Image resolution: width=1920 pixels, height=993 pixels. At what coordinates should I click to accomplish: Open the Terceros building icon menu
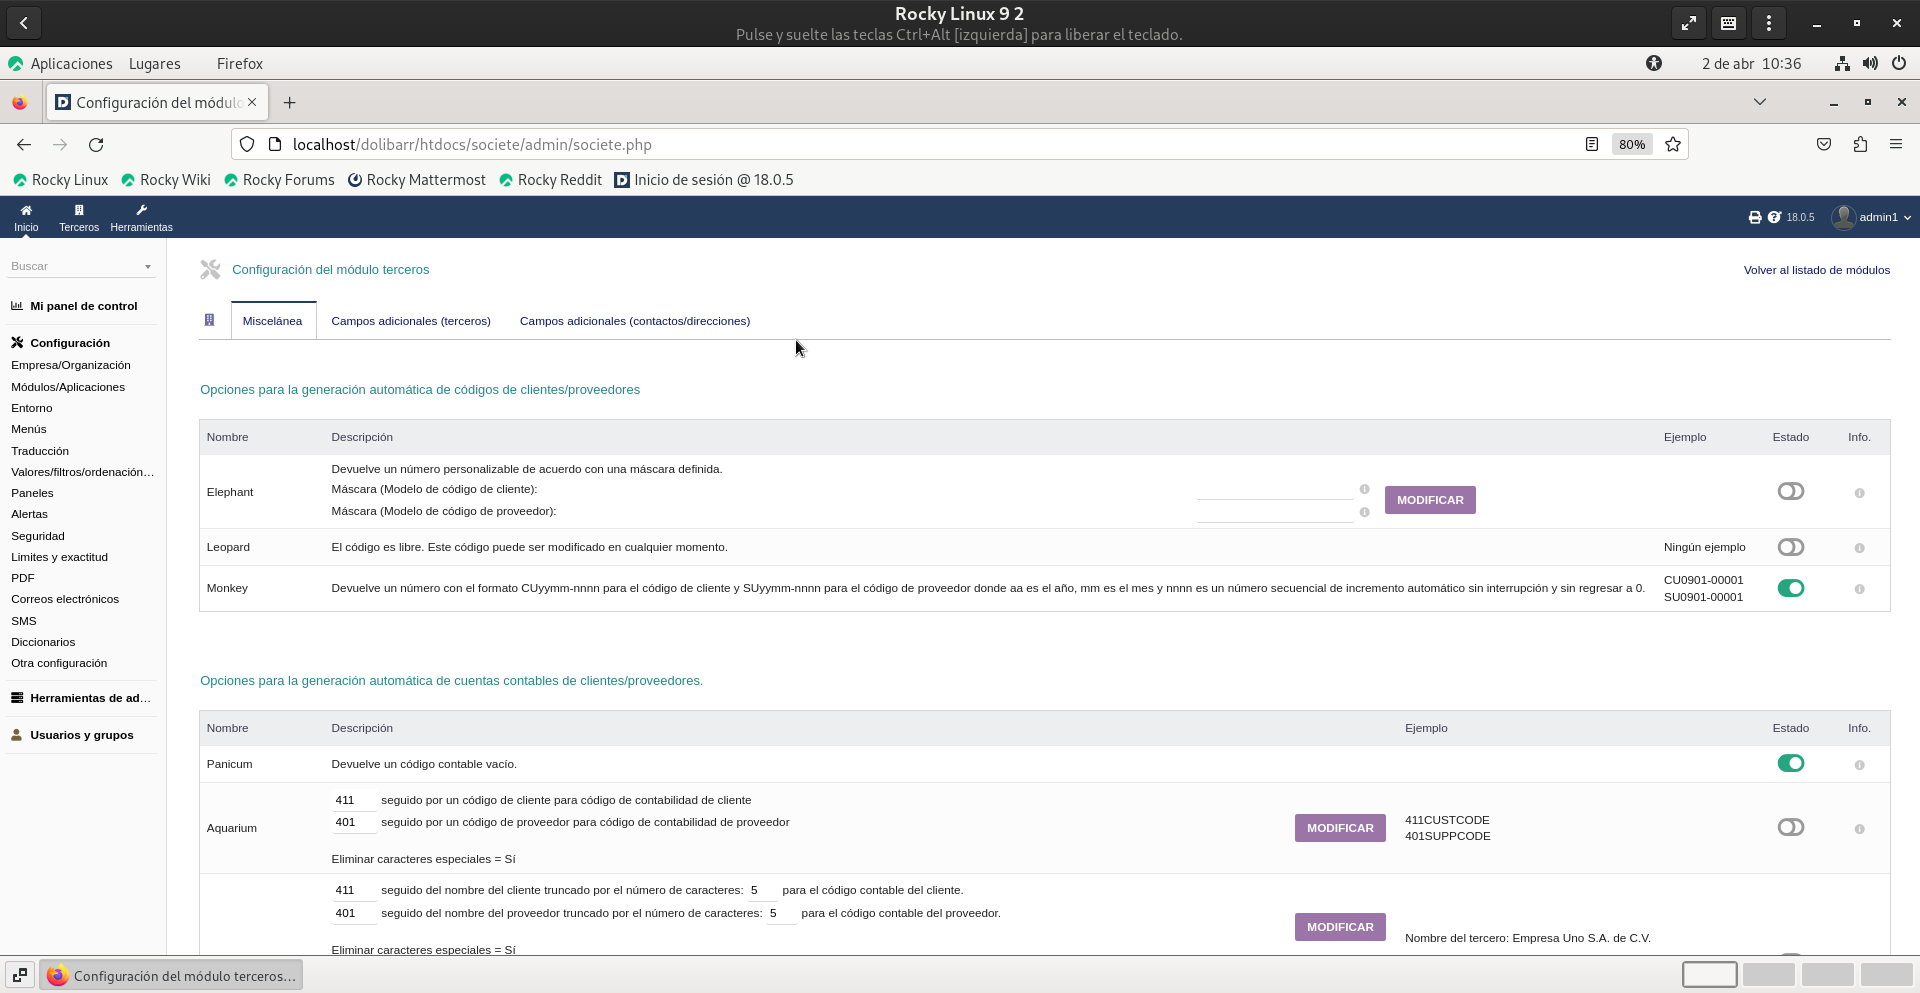pos(79,211)
